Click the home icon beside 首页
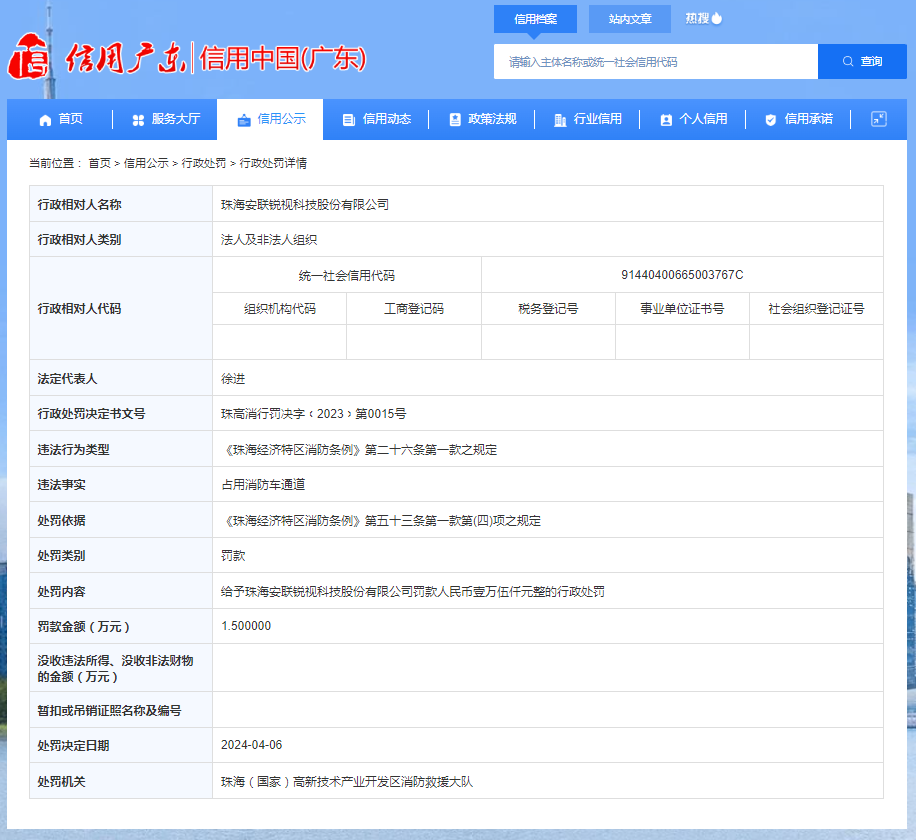The image size is (916, 840). (x=45, y=120)
